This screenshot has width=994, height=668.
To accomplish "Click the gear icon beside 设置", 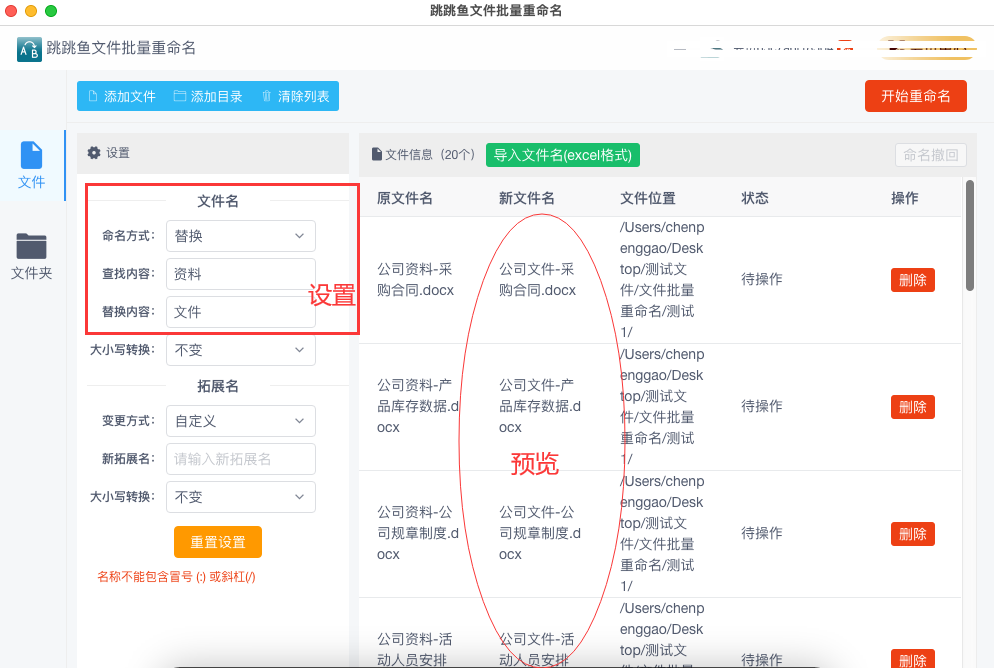I will tap(94, 153).
